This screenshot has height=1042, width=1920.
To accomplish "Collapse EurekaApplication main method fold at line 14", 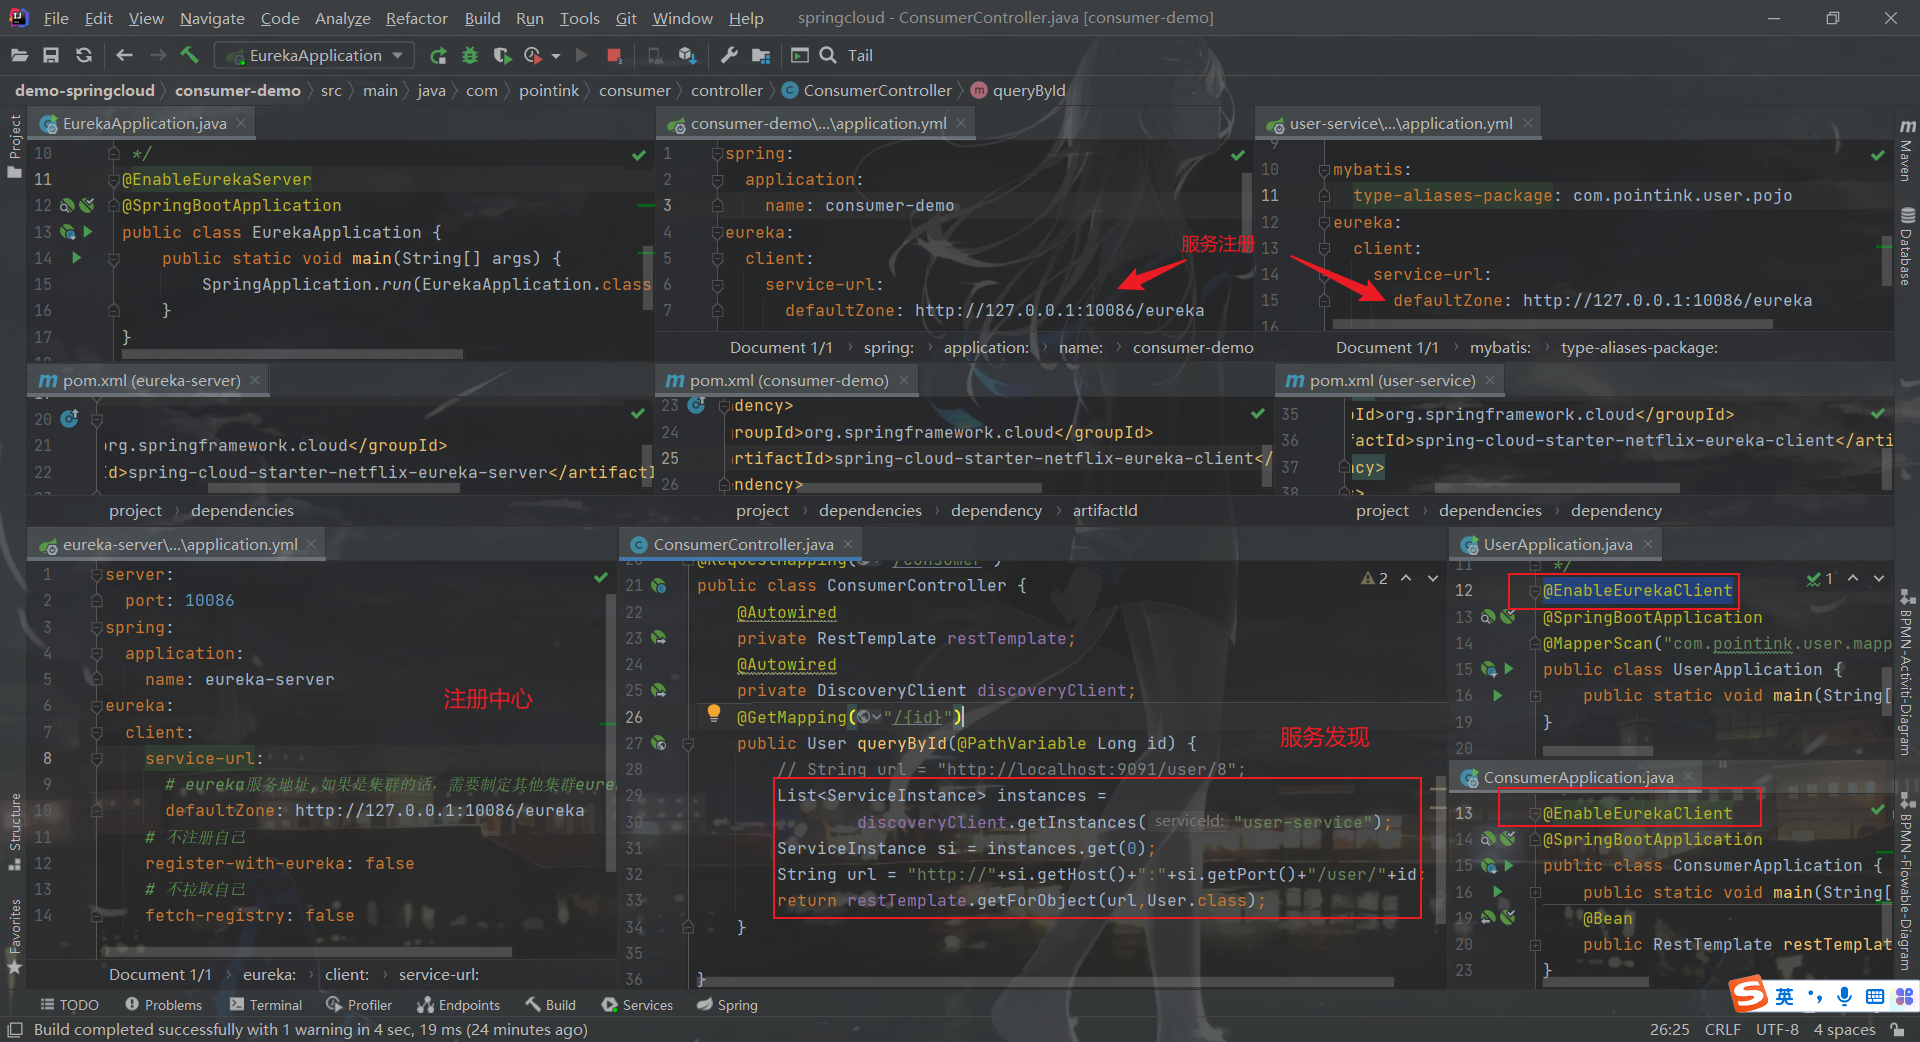I will [114, 259].
